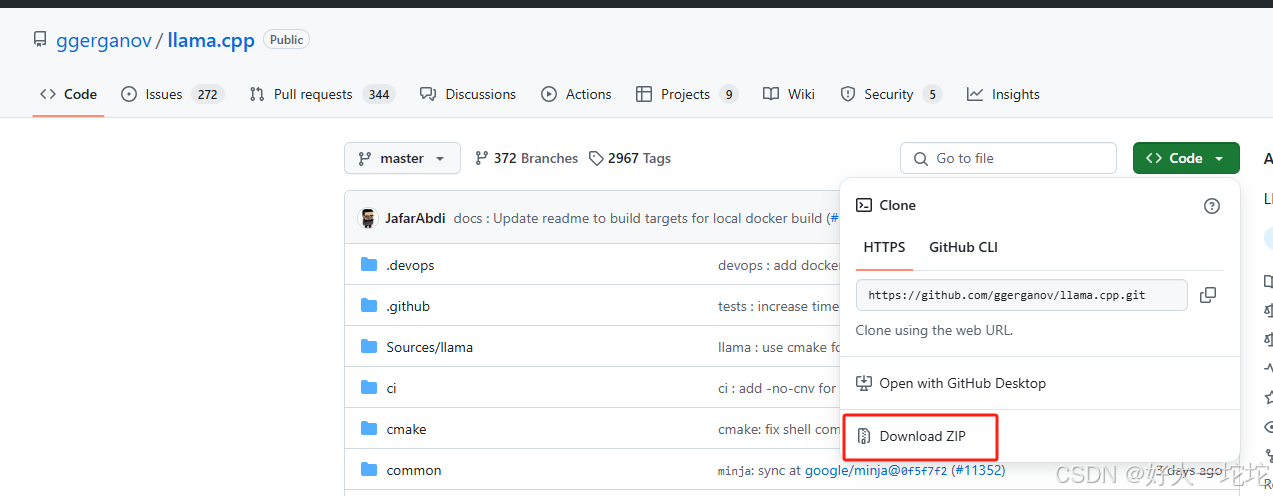Click the 5 security counter badge

tap(932, 94)
